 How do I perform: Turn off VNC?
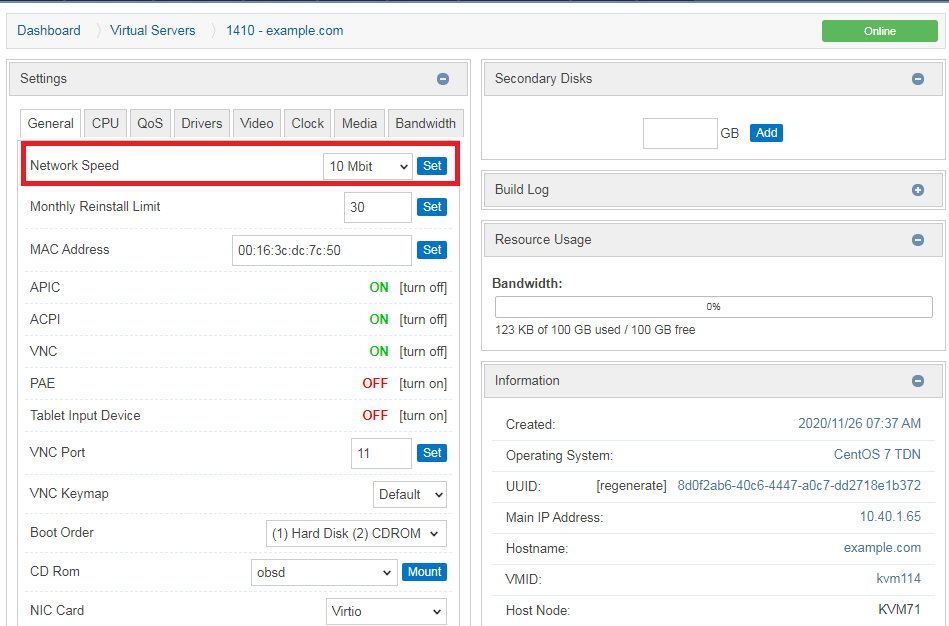(423, 352)
